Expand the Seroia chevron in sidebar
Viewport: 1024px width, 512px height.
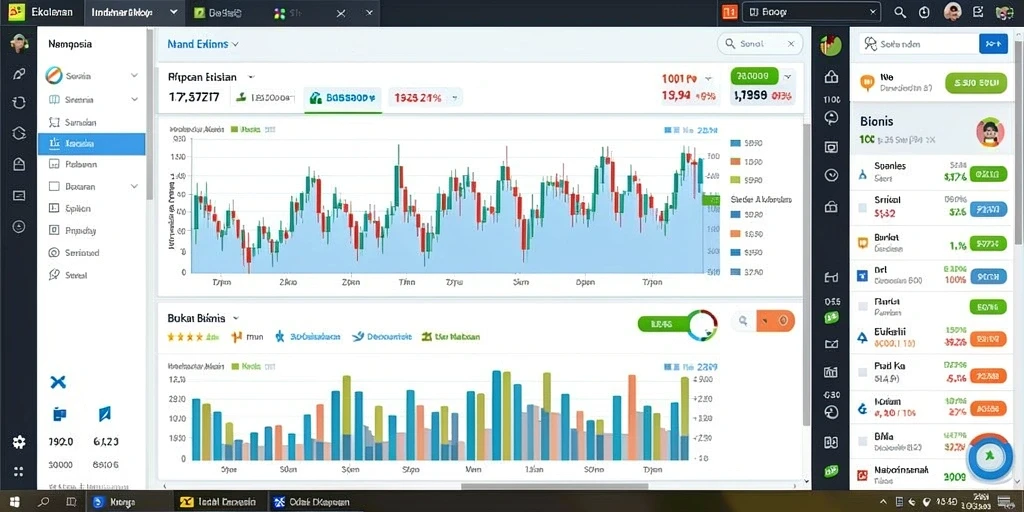coord(135,76)
